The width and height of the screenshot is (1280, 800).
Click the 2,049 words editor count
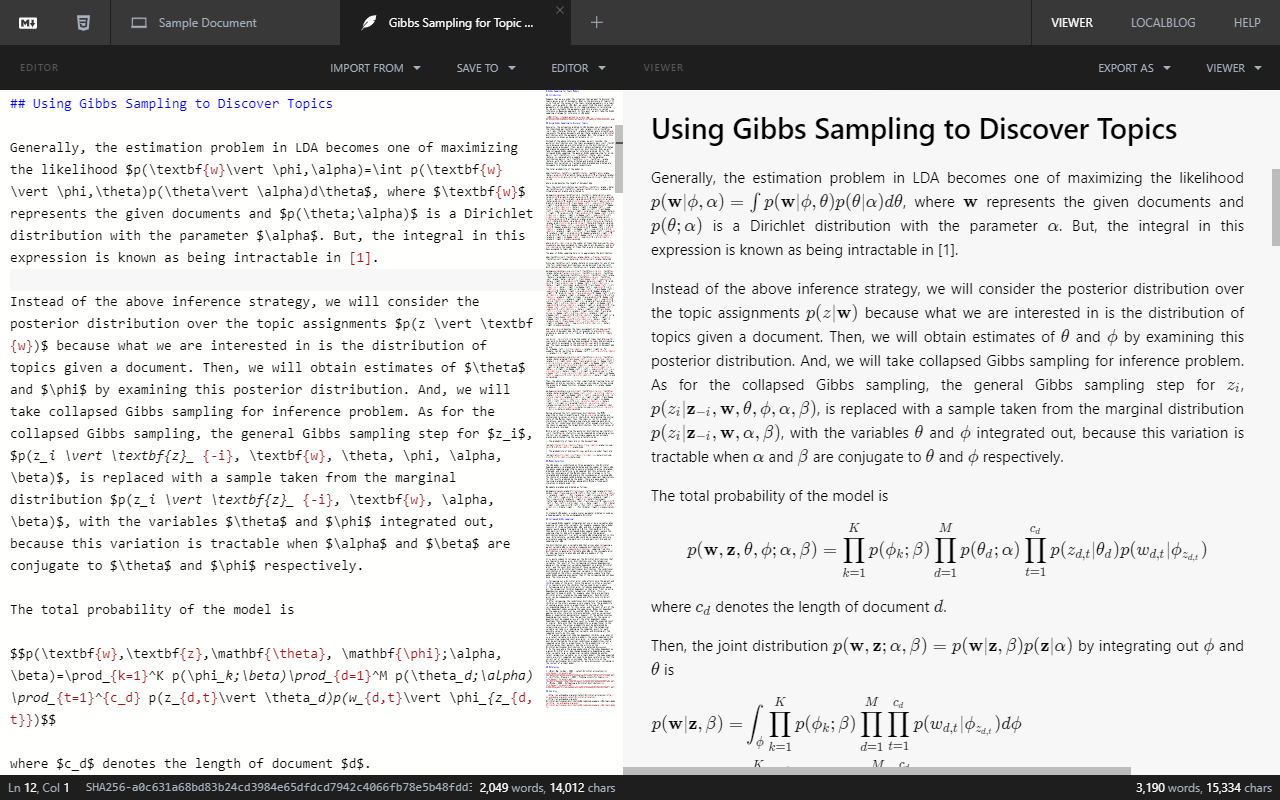pyautogui.click(x=510, y=788)
